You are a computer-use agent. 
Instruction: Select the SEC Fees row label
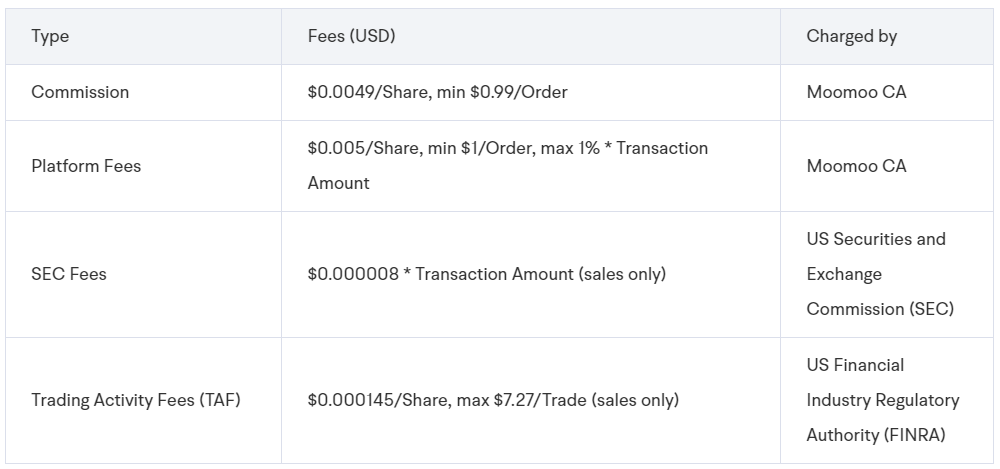69,274
